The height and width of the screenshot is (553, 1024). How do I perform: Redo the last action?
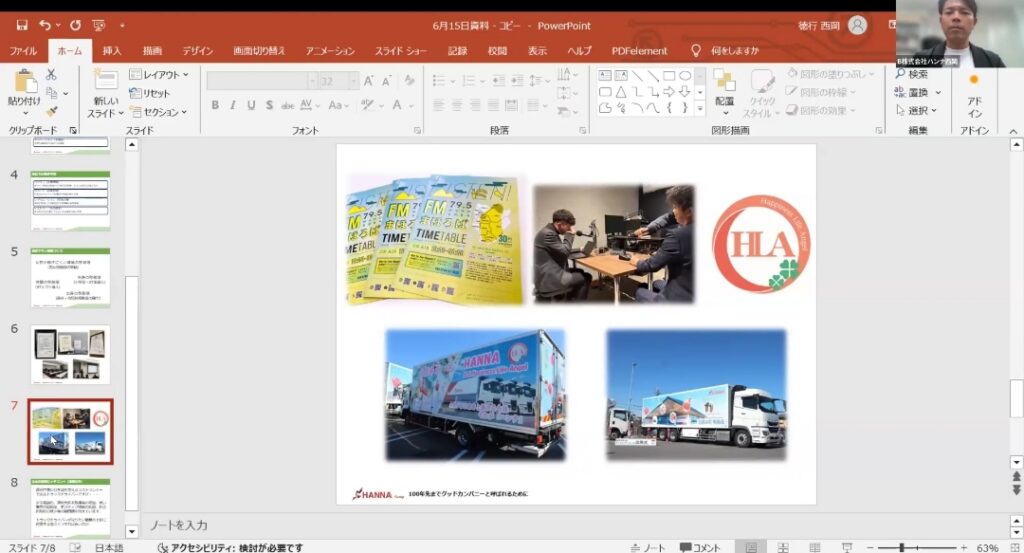tap(75, 25)
